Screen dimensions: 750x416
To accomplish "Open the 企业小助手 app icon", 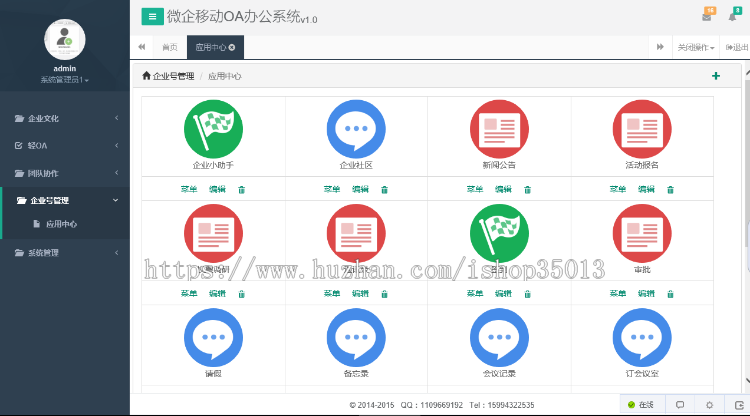I will 213,129.
